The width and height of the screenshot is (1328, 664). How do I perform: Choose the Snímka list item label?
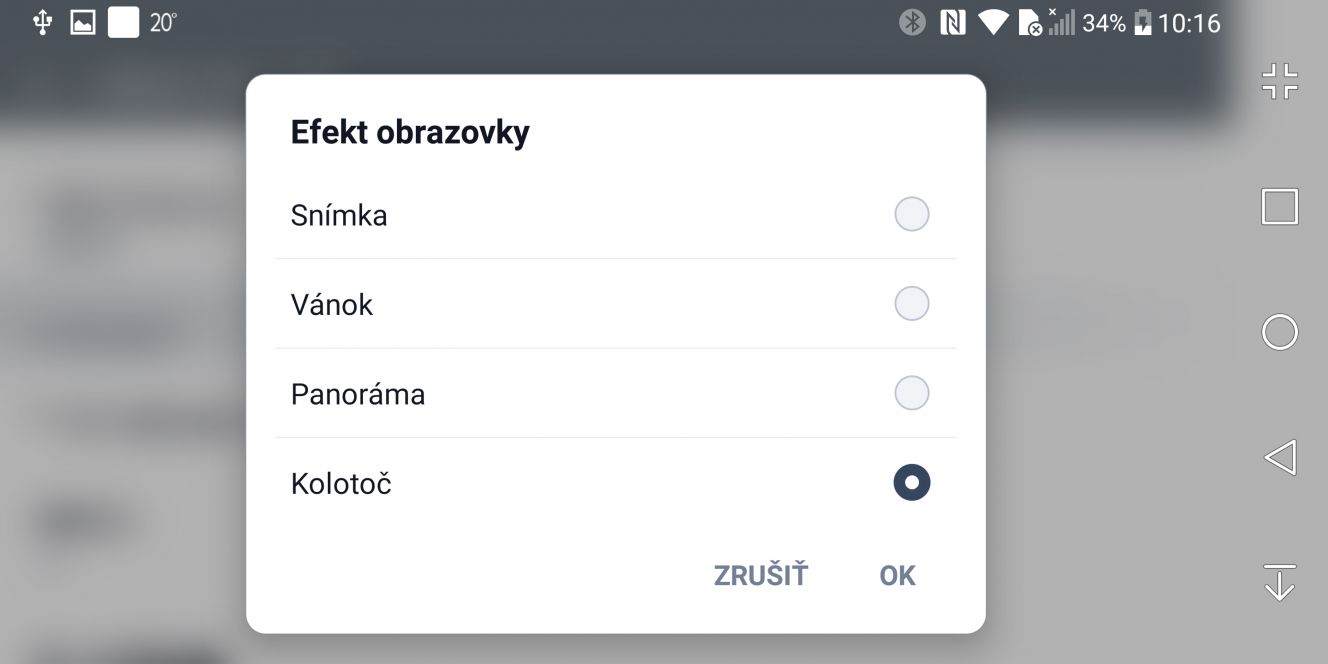(x=339, y=215)
